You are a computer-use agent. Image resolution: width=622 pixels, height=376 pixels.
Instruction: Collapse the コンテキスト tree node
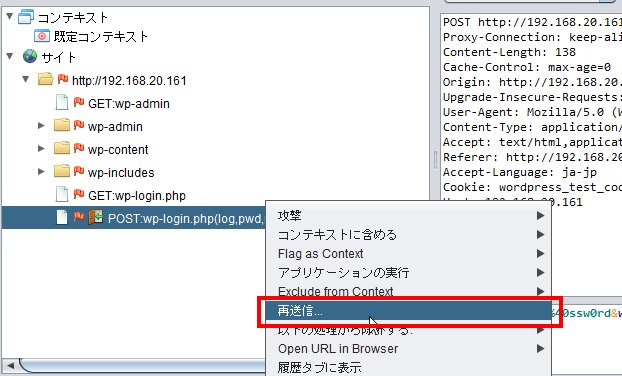coord(10,17)
